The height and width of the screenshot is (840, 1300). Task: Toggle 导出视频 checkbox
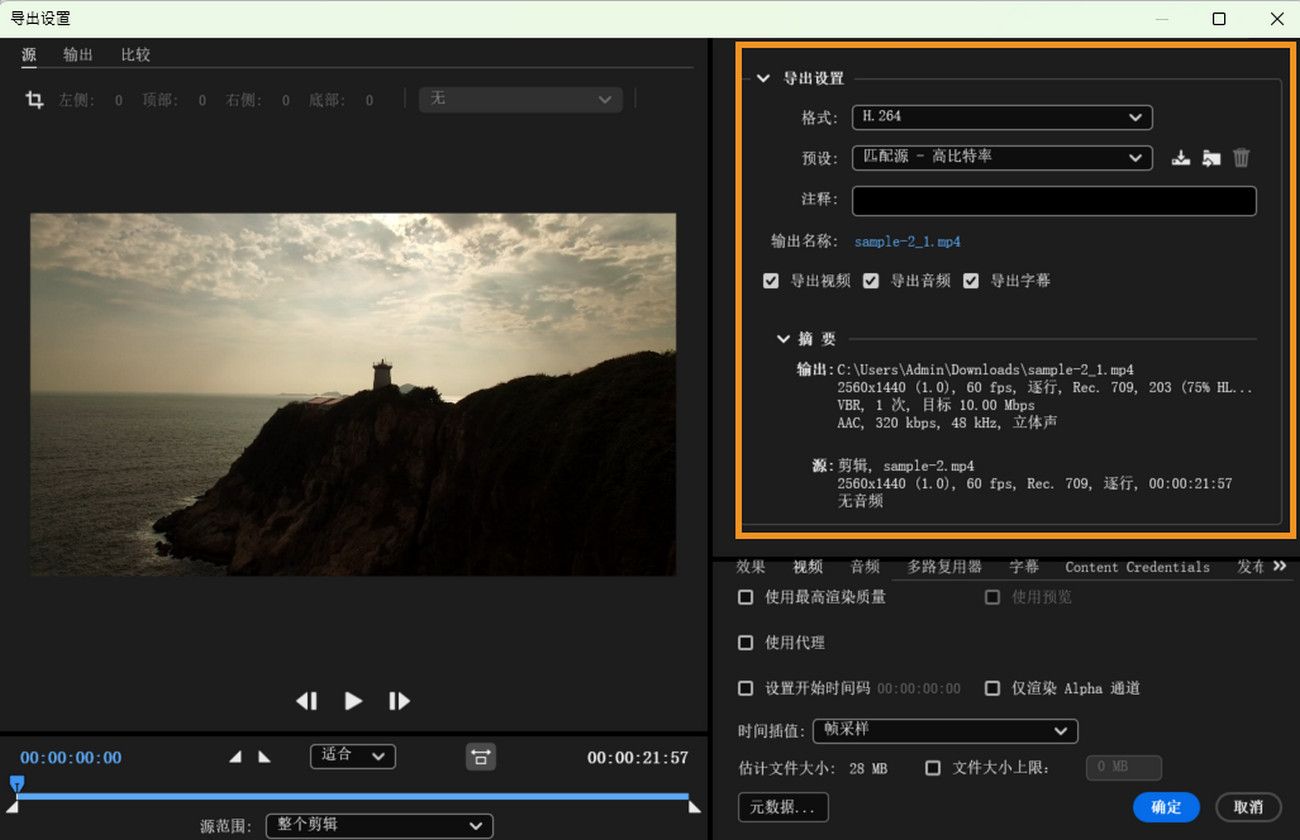coord(771,281)
